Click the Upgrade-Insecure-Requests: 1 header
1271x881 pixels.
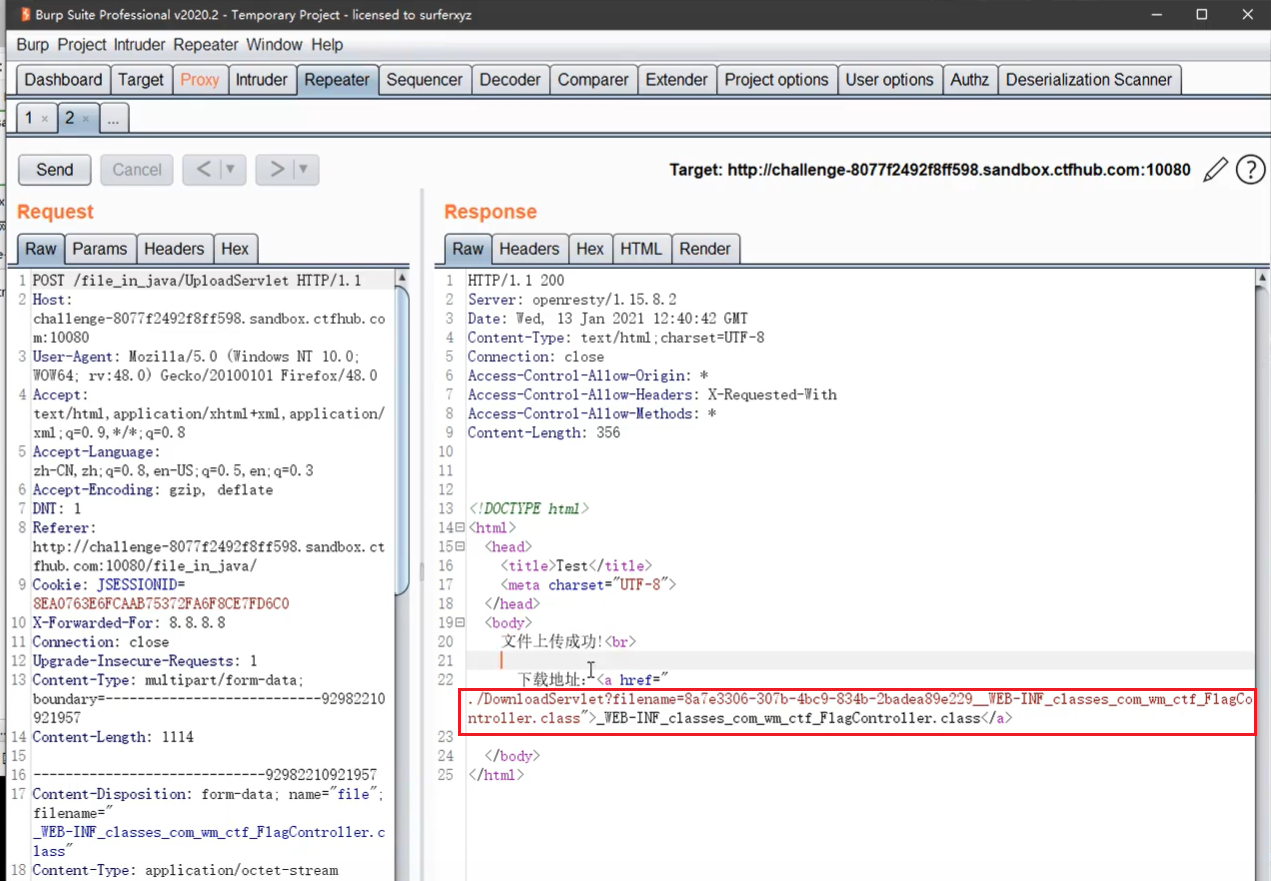(x=145, y=661)
